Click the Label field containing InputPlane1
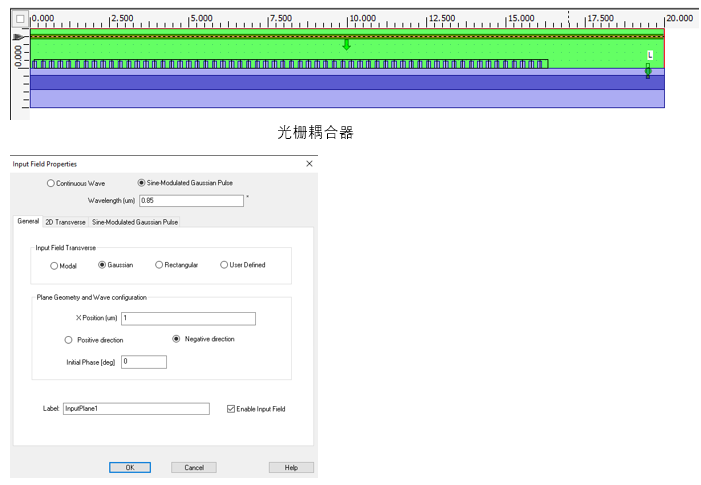 click(136, 409)
